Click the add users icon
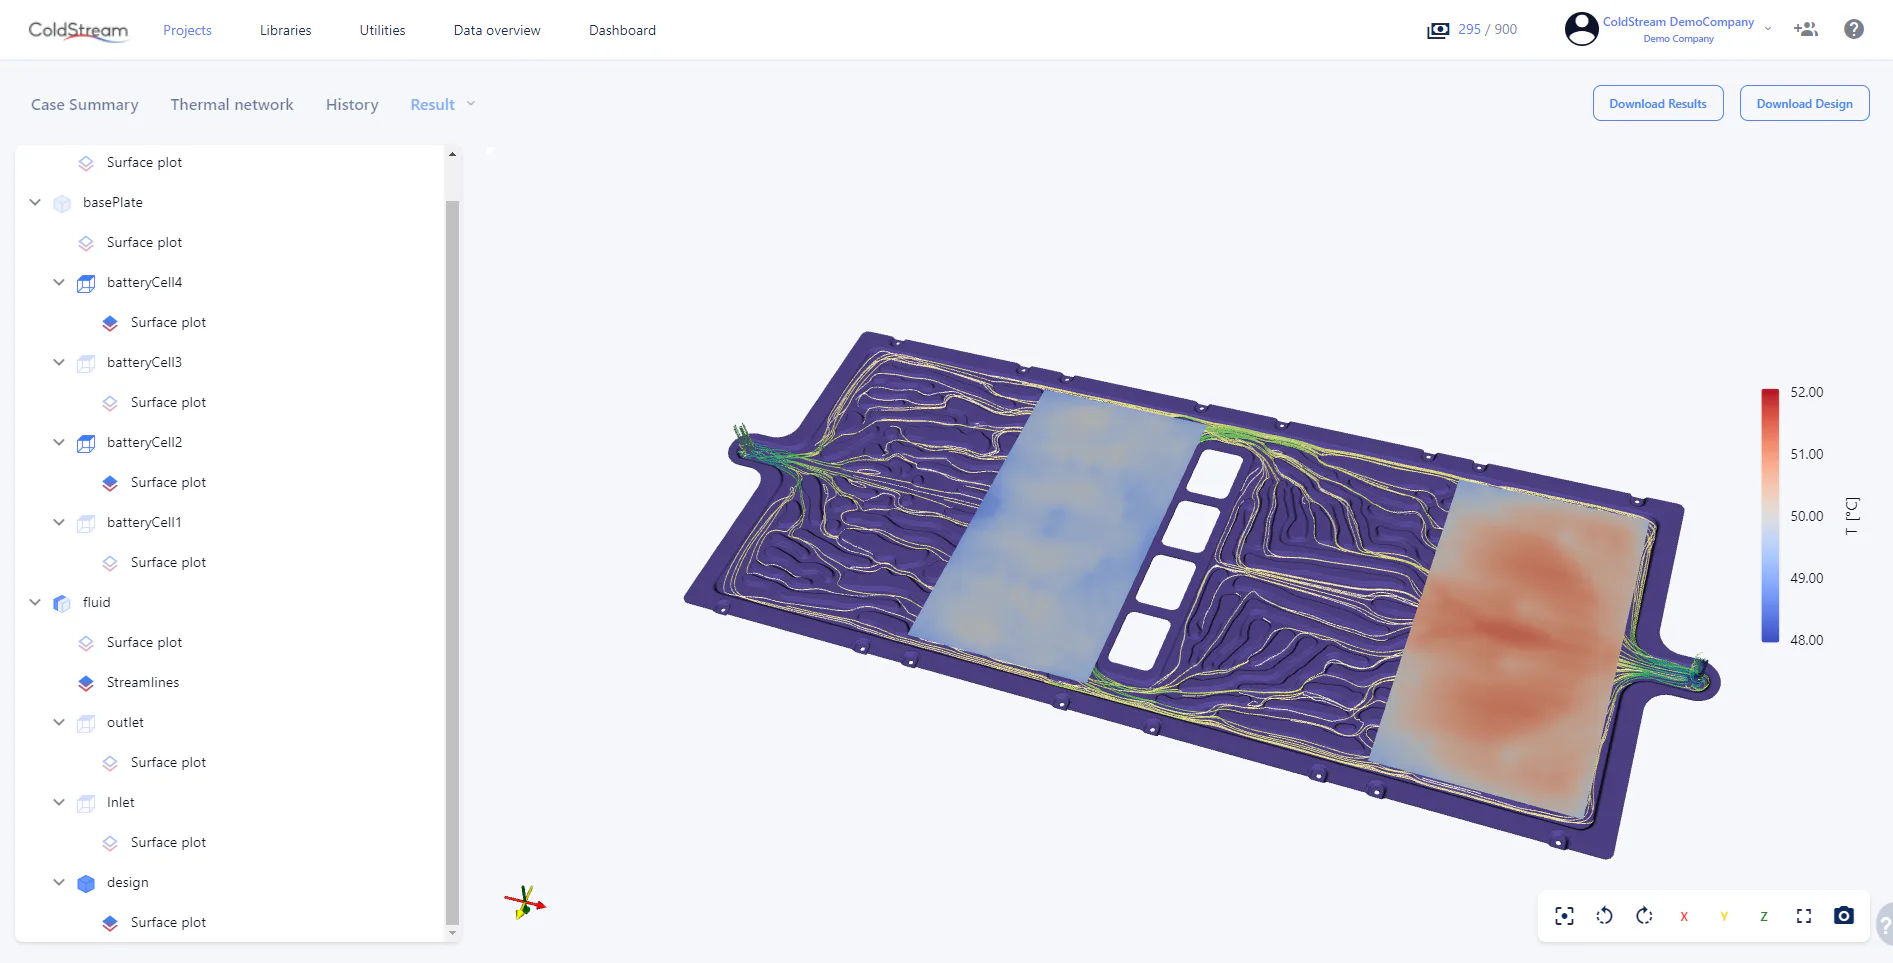 point(1806,29)
